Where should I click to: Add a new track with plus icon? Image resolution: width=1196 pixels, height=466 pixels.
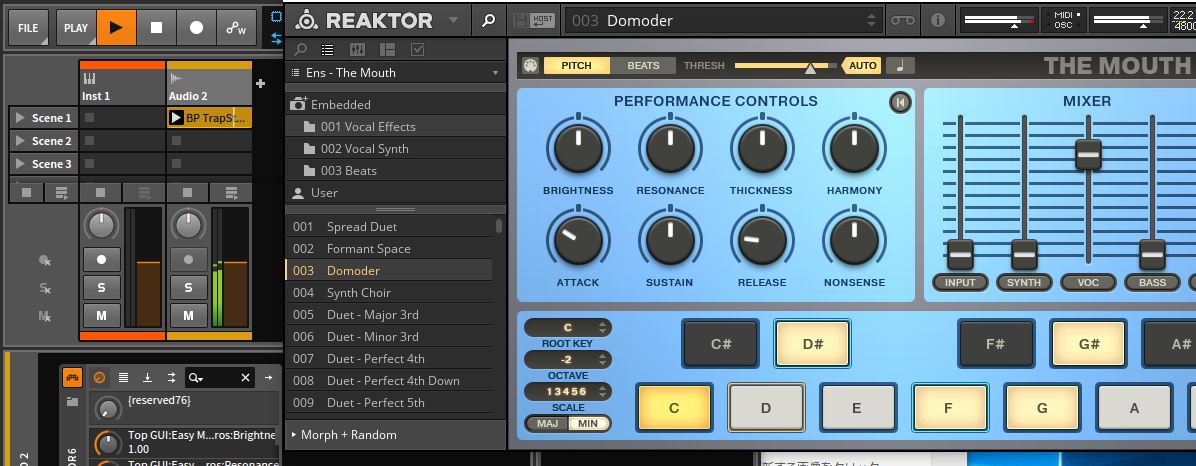pos(260,83)
